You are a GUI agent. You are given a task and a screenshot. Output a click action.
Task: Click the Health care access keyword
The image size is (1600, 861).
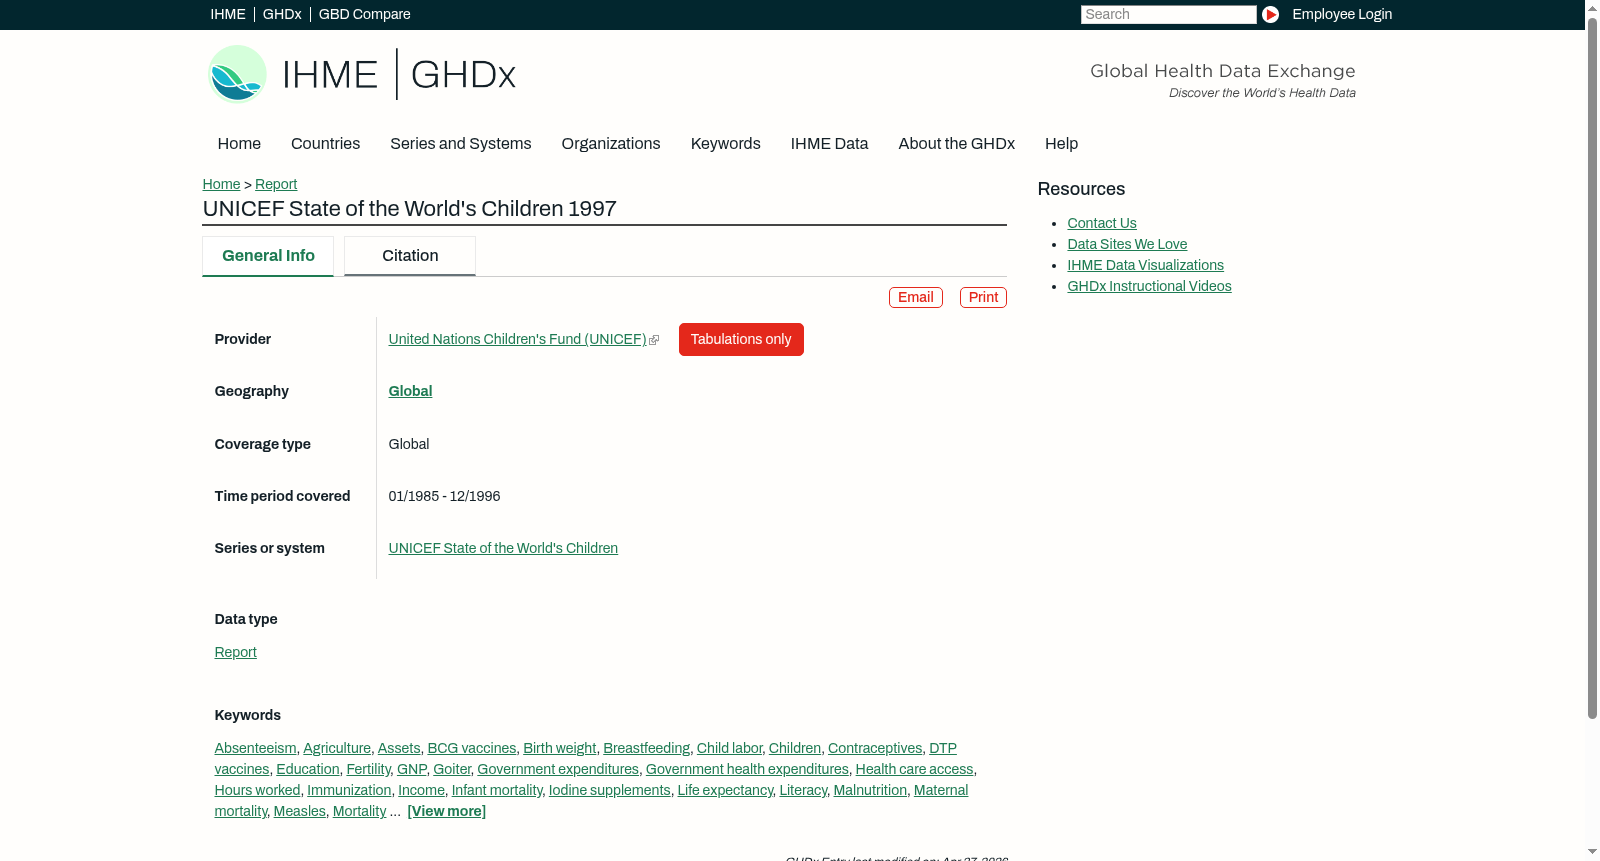pyautogui.click(x=915, y=769)
